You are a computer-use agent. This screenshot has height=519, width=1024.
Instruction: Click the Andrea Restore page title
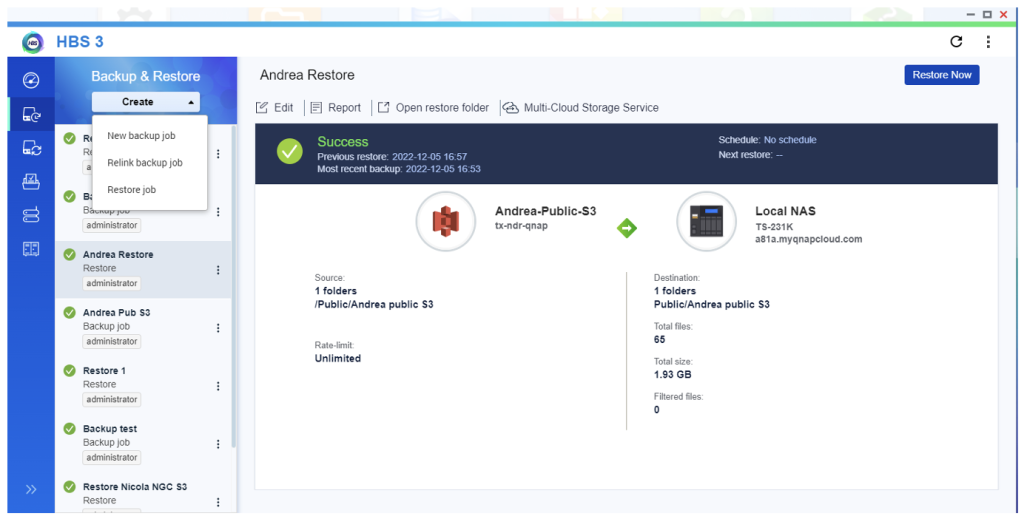(x=307, y=75)
